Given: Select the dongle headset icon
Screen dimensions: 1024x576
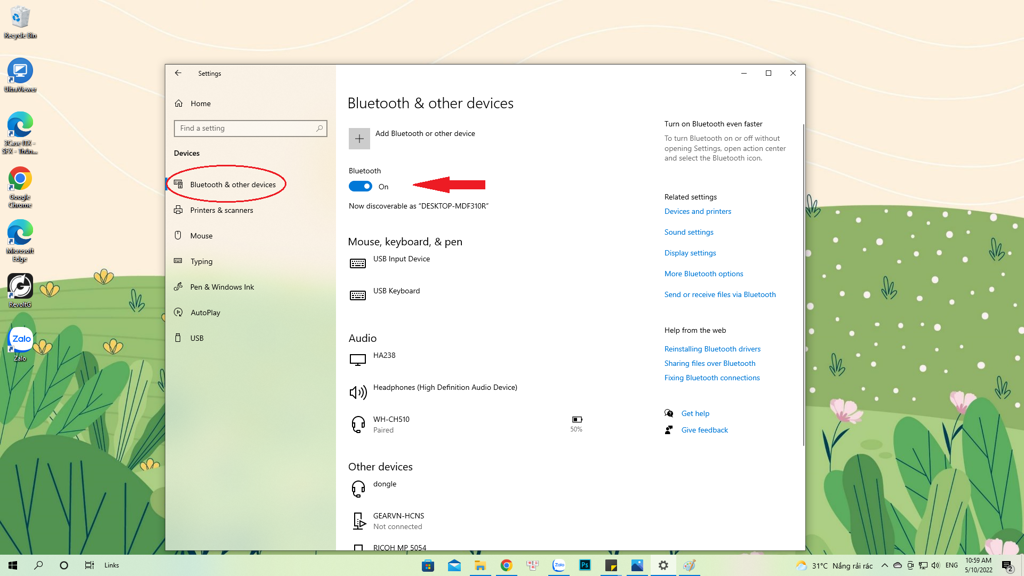Looking at the screenshot, I should [x=358, y=488].
